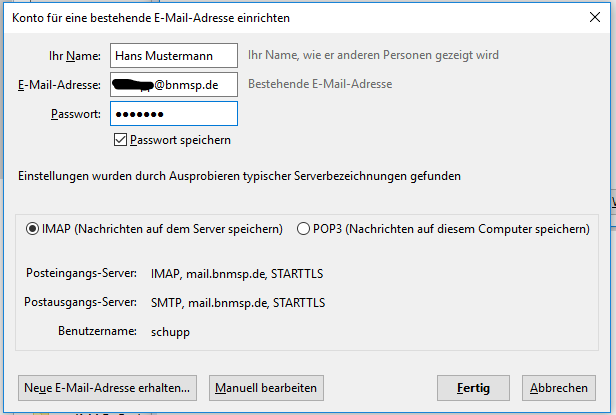Image resolution: width=616 pixels, height=415 pixels.
Task: Click the Manuell bearbeiten button
Action: (266, 388)
